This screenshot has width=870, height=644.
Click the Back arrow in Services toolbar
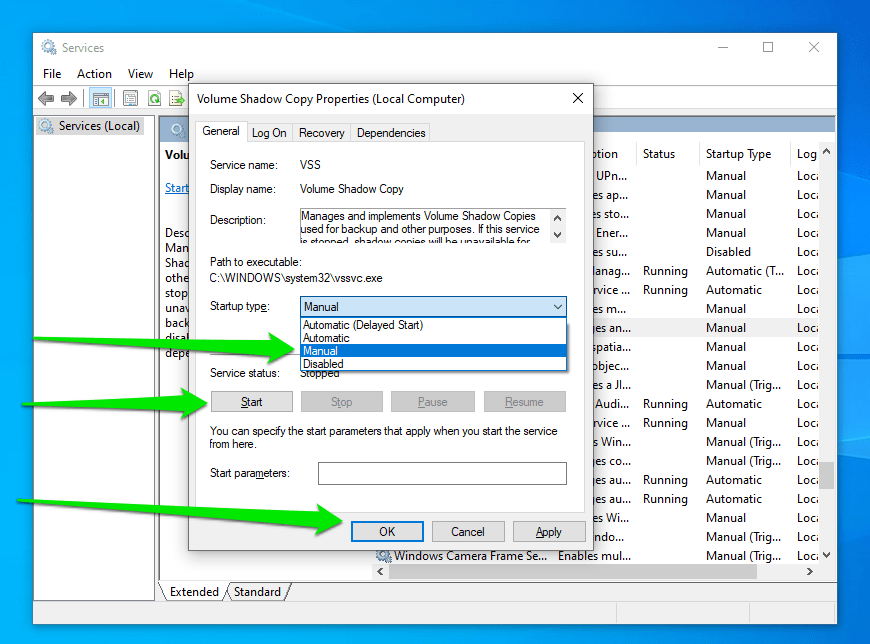point(46,98)
